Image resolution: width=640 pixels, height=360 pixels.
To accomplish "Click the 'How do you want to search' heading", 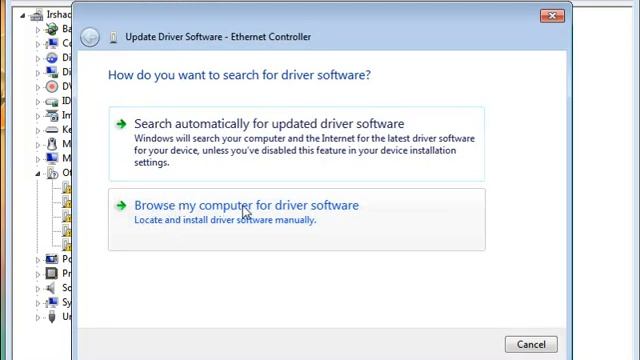I will click(x=239, y=75).
